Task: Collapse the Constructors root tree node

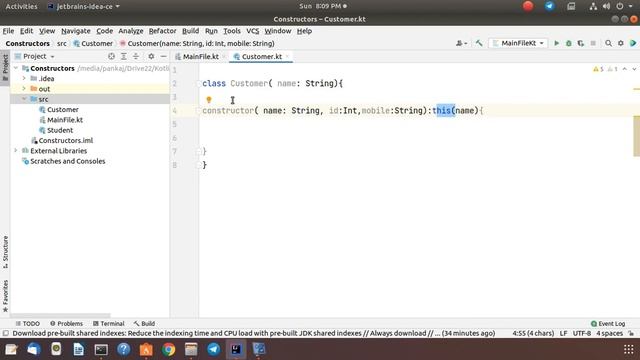Action: point(16,68)
